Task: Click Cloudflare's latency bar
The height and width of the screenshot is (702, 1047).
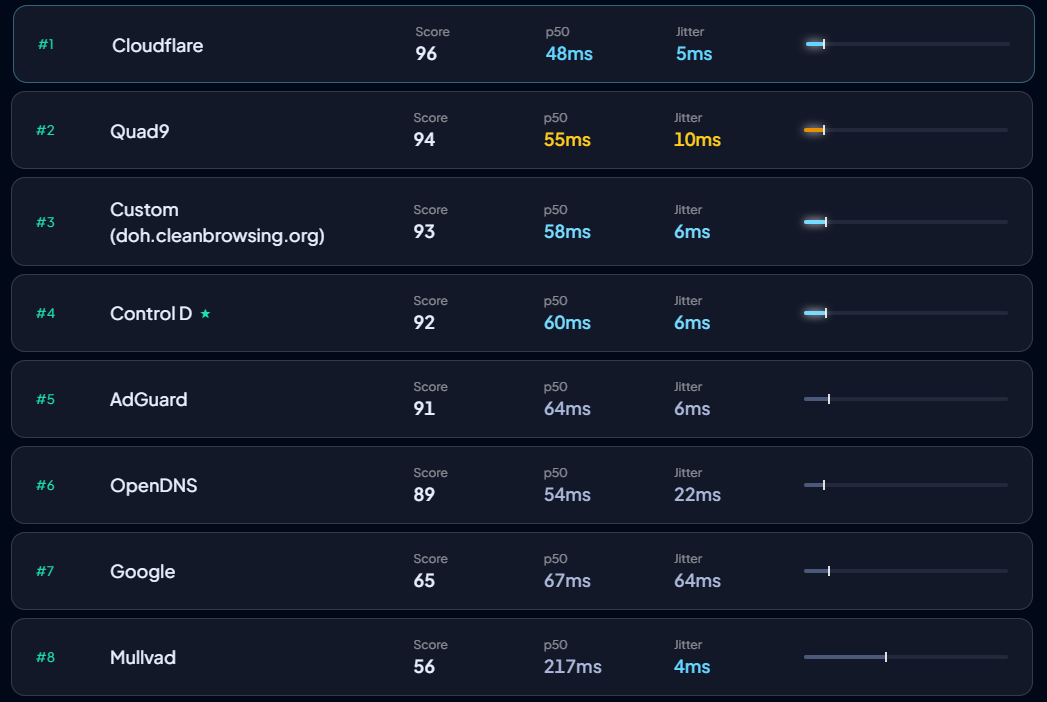Action: click(x=907, y=44)
